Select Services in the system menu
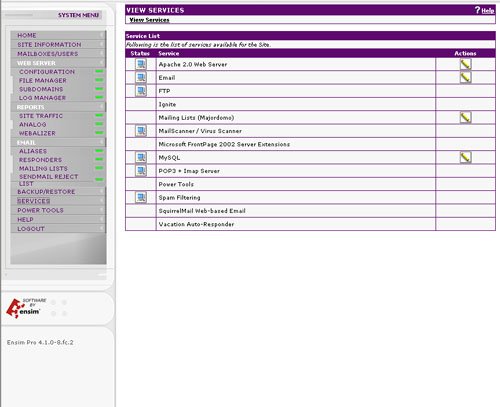Screen dimensions: 500x407 [x=34, y=201]
